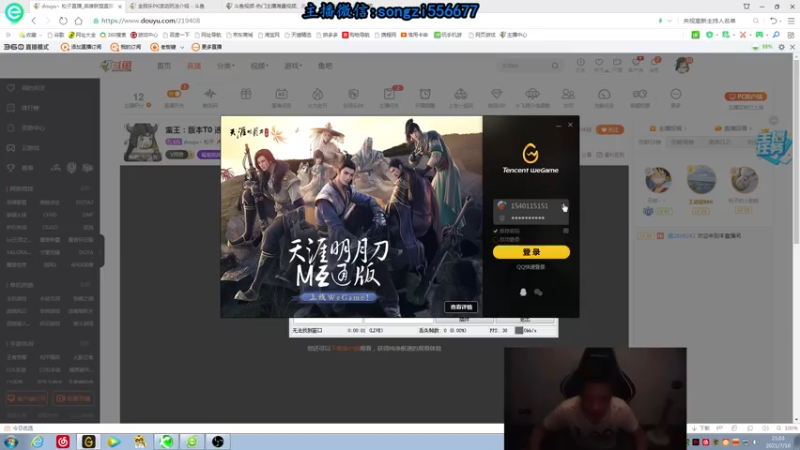Click the QQ quick login link
This screenshot has height=450, width=800.
click(531, 267)
